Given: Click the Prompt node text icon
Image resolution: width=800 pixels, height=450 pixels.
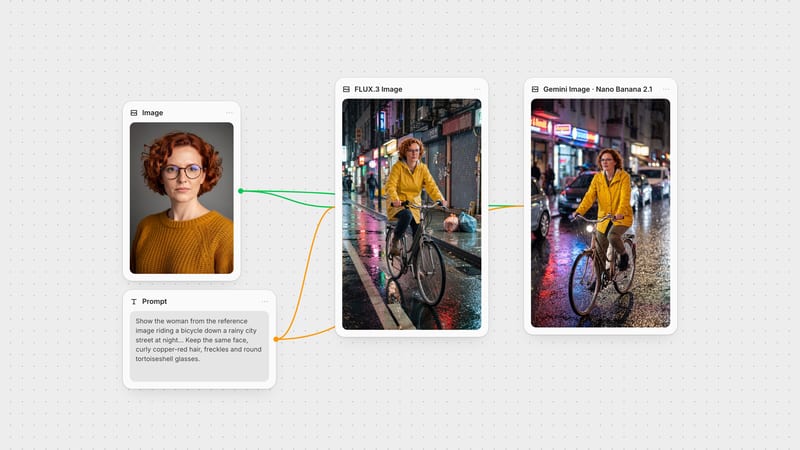Looking at the screenshot, I should coord(134,302).
